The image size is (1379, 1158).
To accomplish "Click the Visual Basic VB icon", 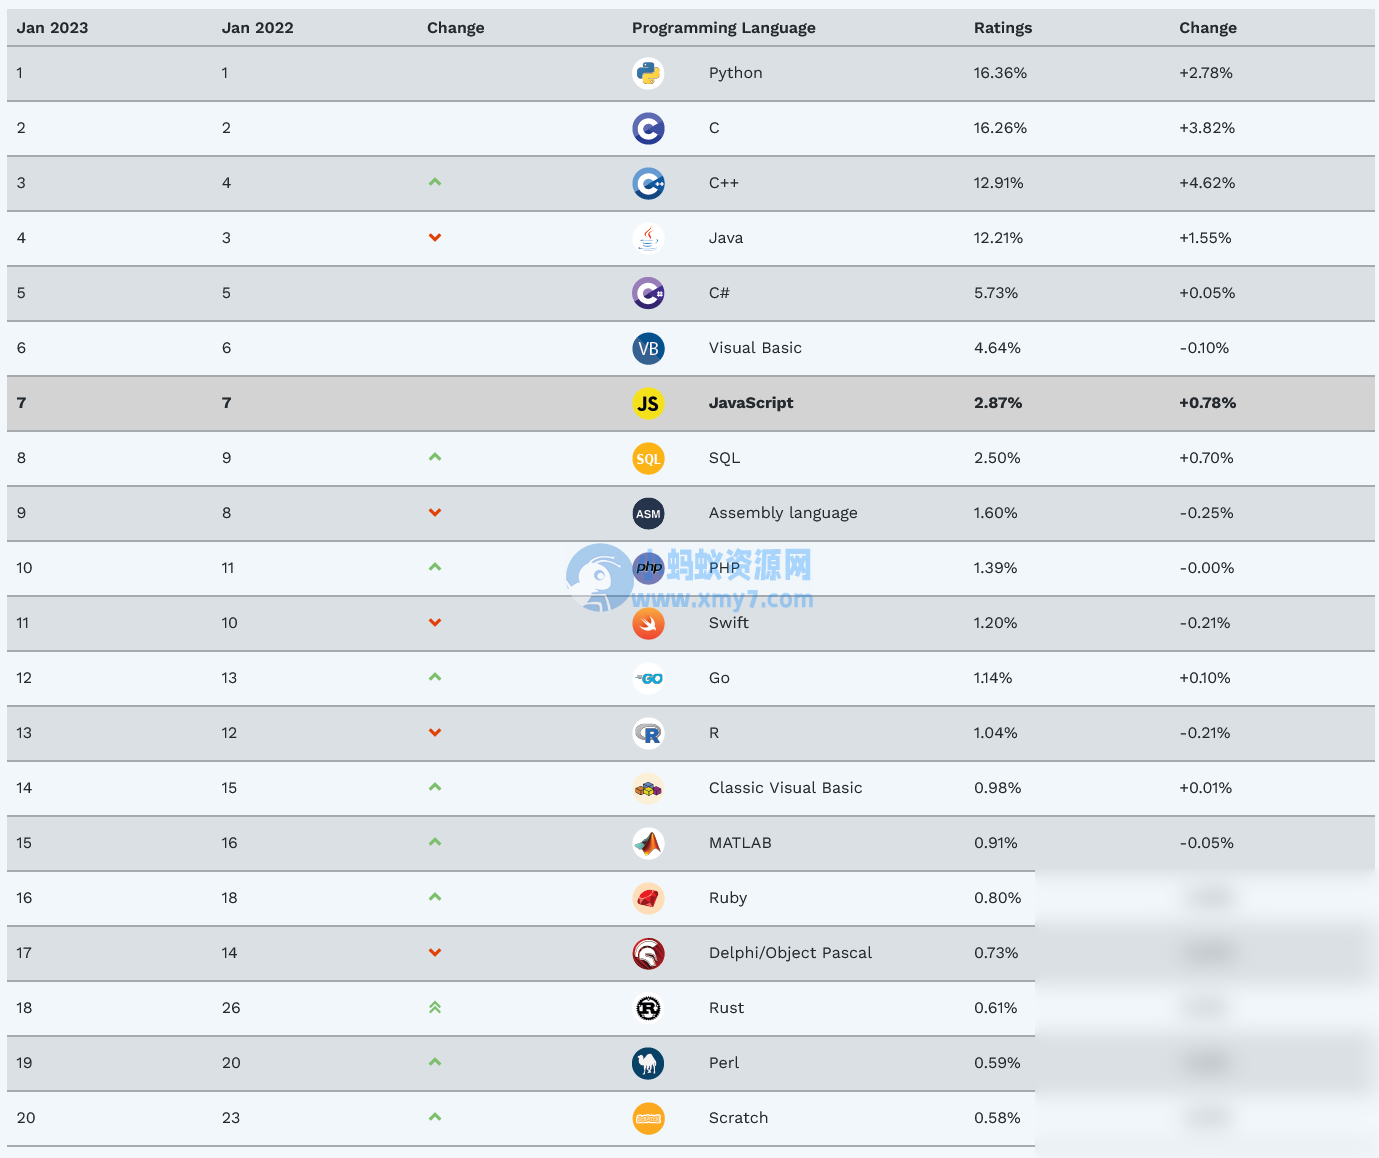I will (x=648, y=348).
